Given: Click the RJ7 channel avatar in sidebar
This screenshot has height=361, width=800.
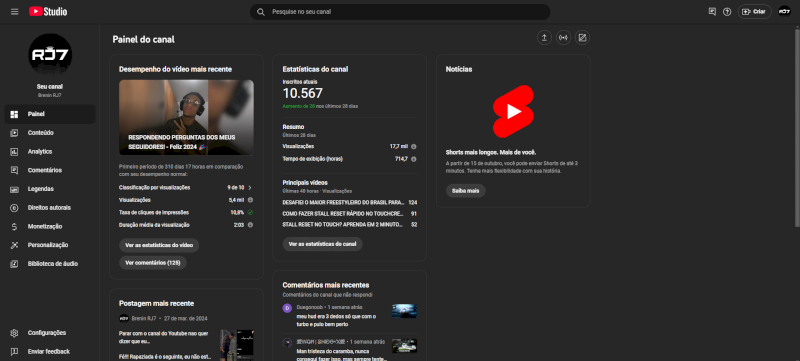Looking at the screenshot, I should point(50,55).
